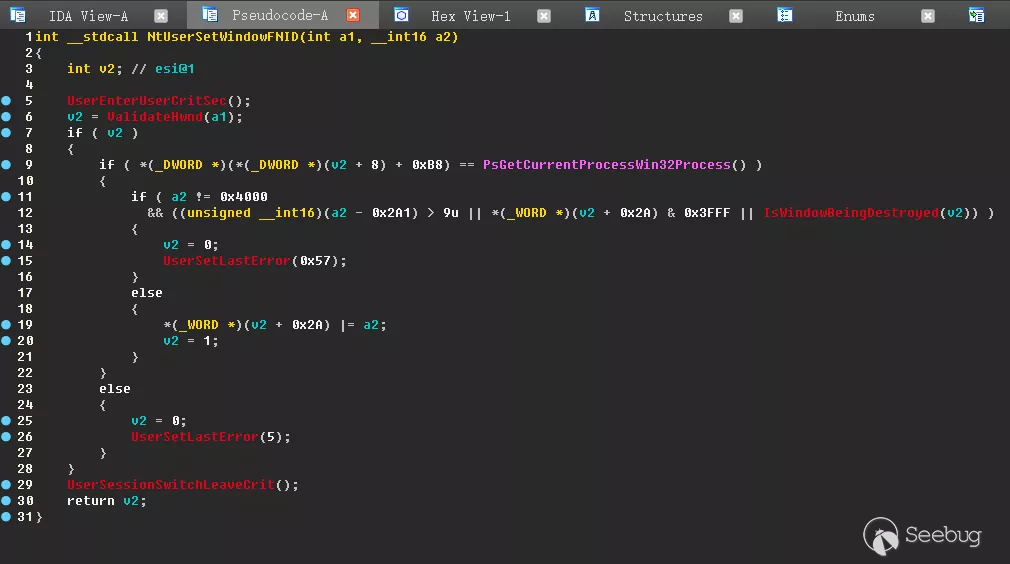Click the UserEnterUserCritSec call
Image resolution: width=1010 pixels, height=564 pixels.
tap(147, 100)
